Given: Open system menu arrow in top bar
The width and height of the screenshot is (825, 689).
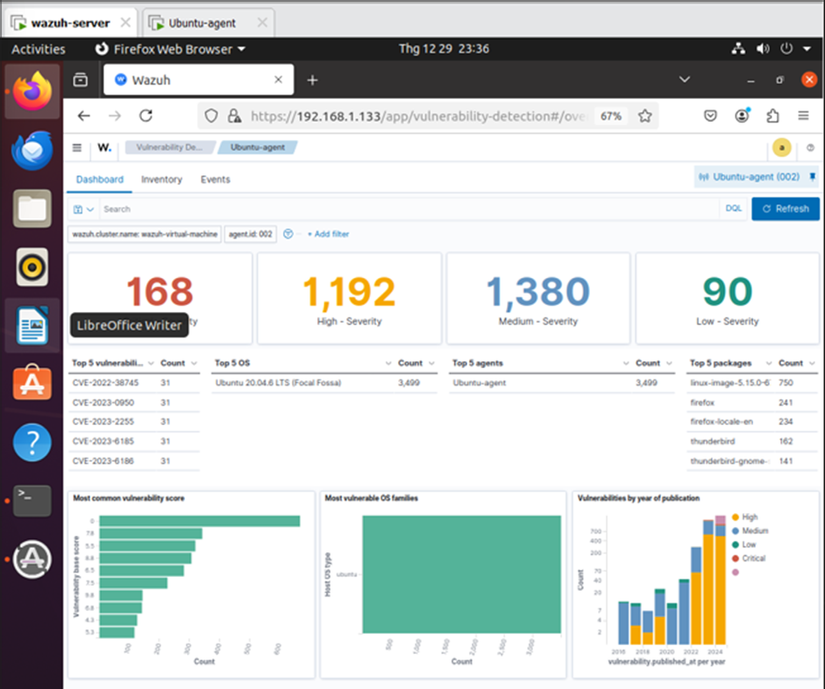Looking at the screenshot, I should click(807, 49).
